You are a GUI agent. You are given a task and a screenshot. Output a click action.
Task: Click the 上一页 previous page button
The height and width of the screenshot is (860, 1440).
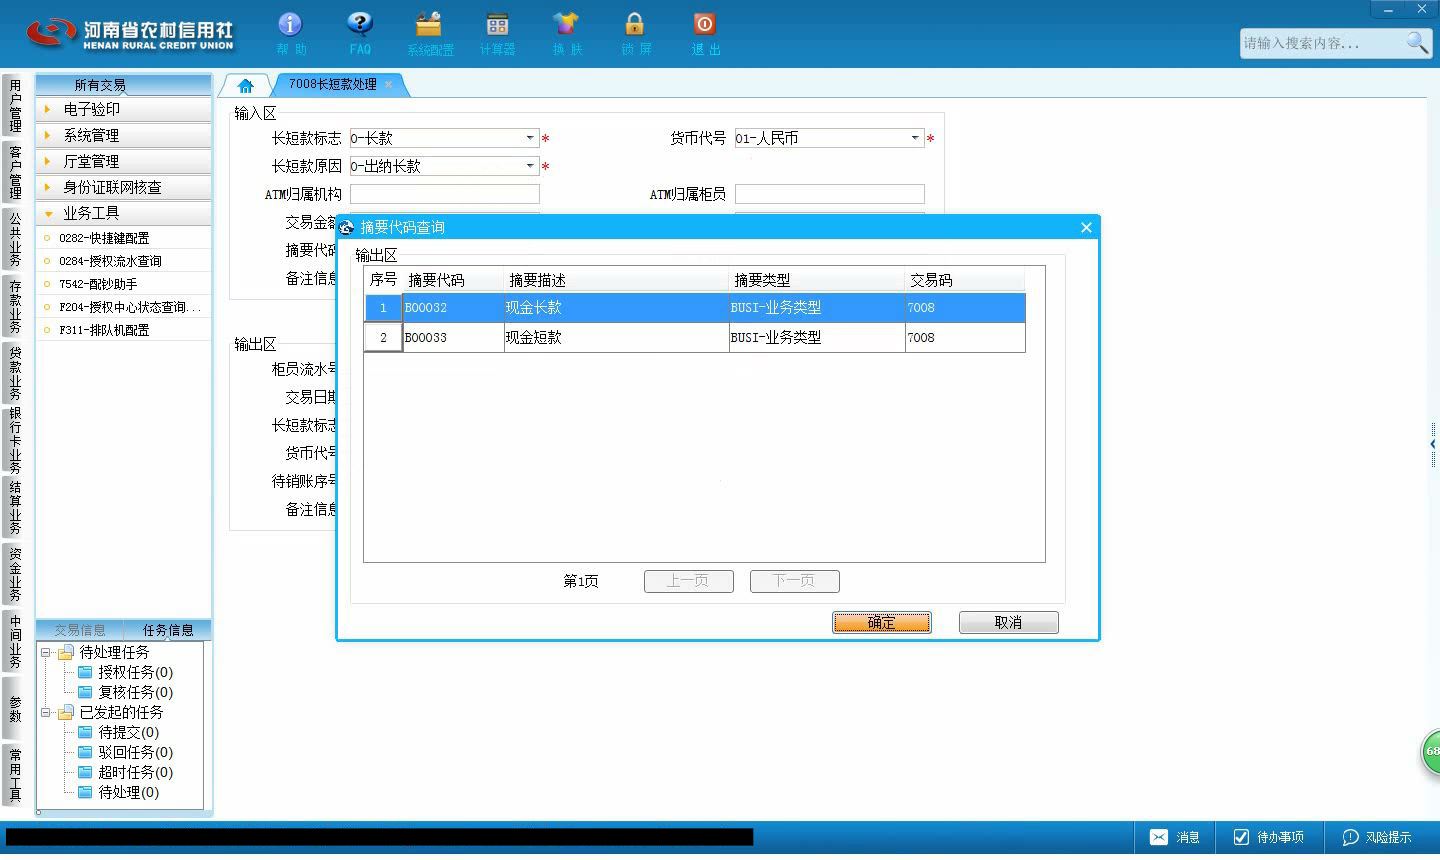(x=688, y=581)
